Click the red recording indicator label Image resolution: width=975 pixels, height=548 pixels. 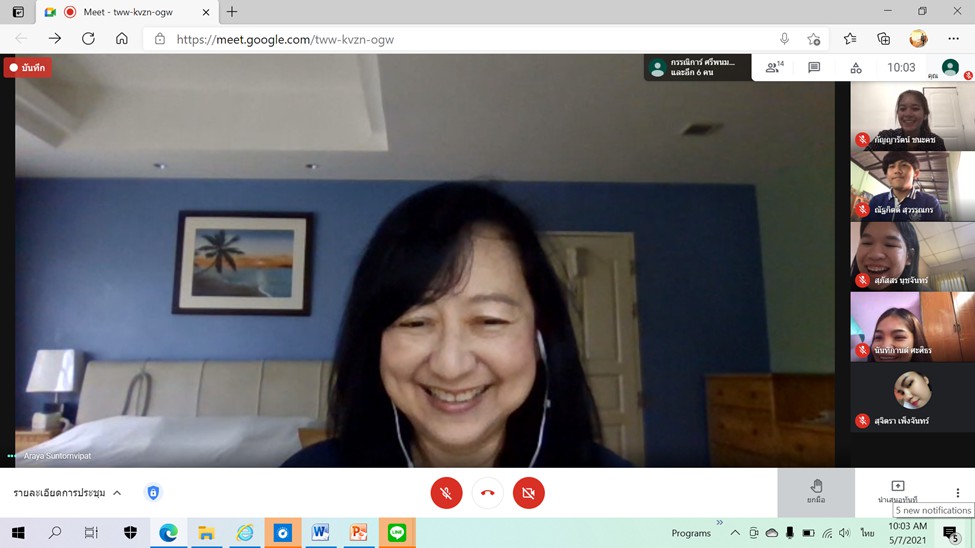point(28,68)
